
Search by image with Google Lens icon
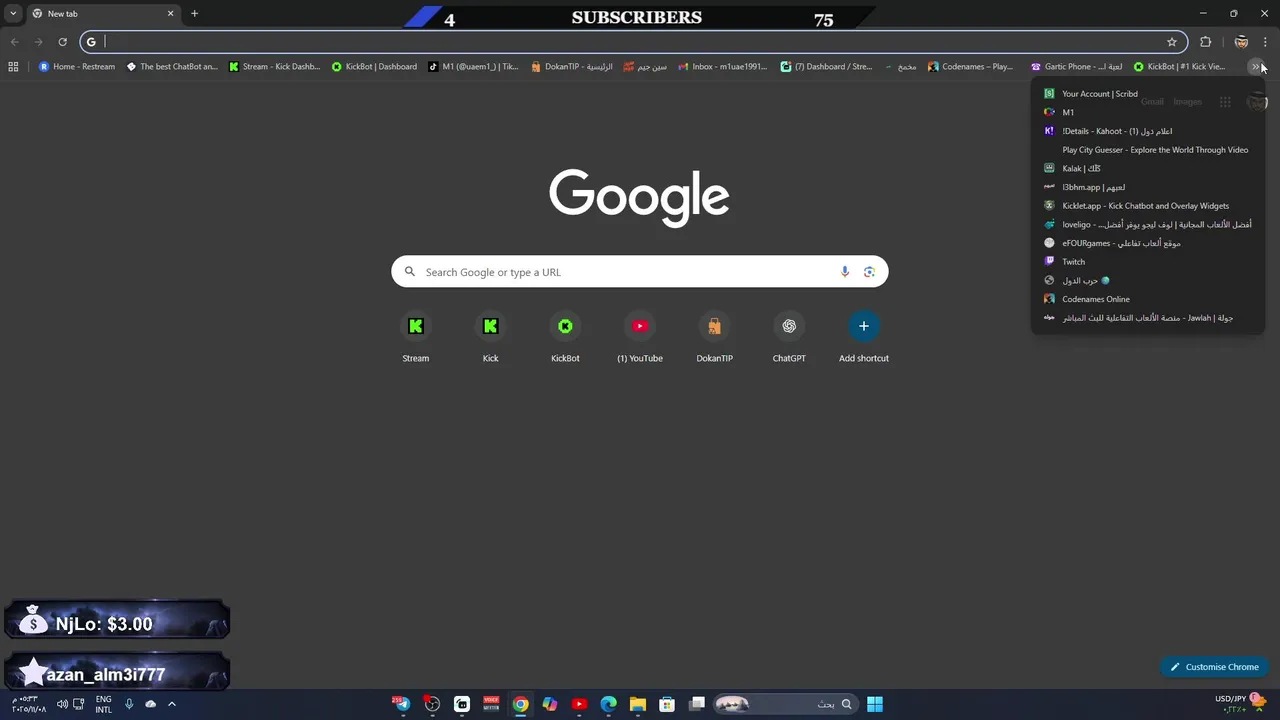point(869,272)
